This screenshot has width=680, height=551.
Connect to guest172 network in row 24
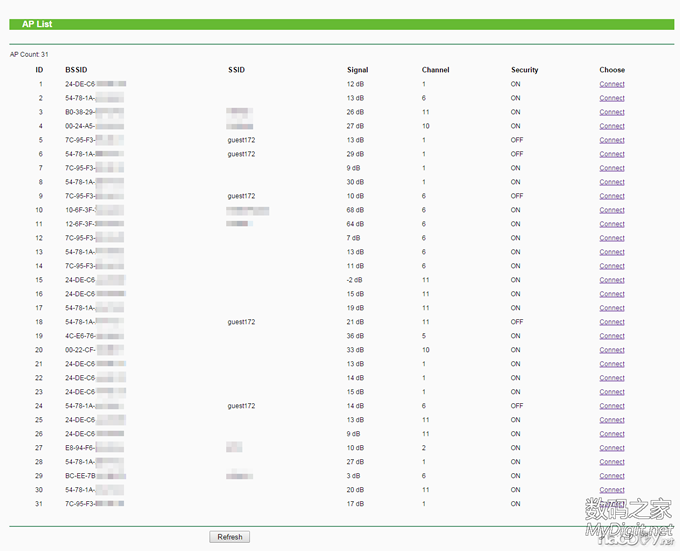[612, 406]
